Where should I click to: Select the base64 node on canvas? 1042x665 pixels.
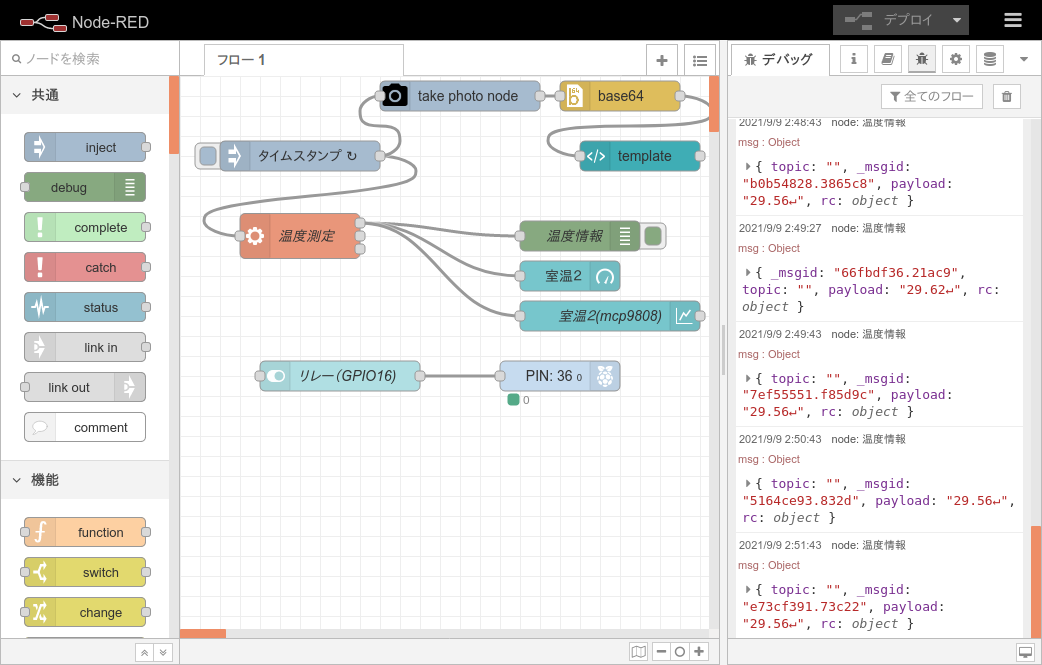click(620, 96)
